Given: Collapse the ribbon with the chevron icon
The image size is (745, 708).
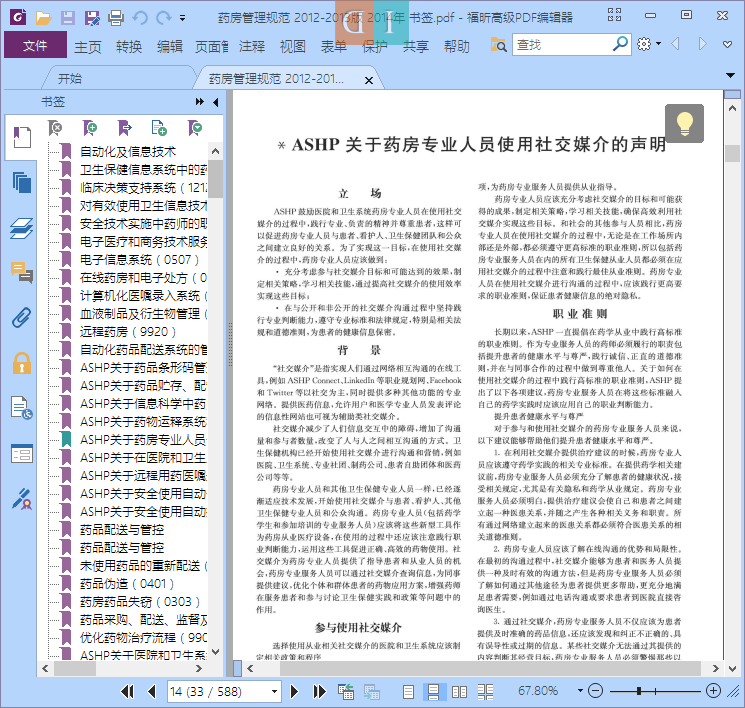Looking at the screenshot, I should point(727,45).
